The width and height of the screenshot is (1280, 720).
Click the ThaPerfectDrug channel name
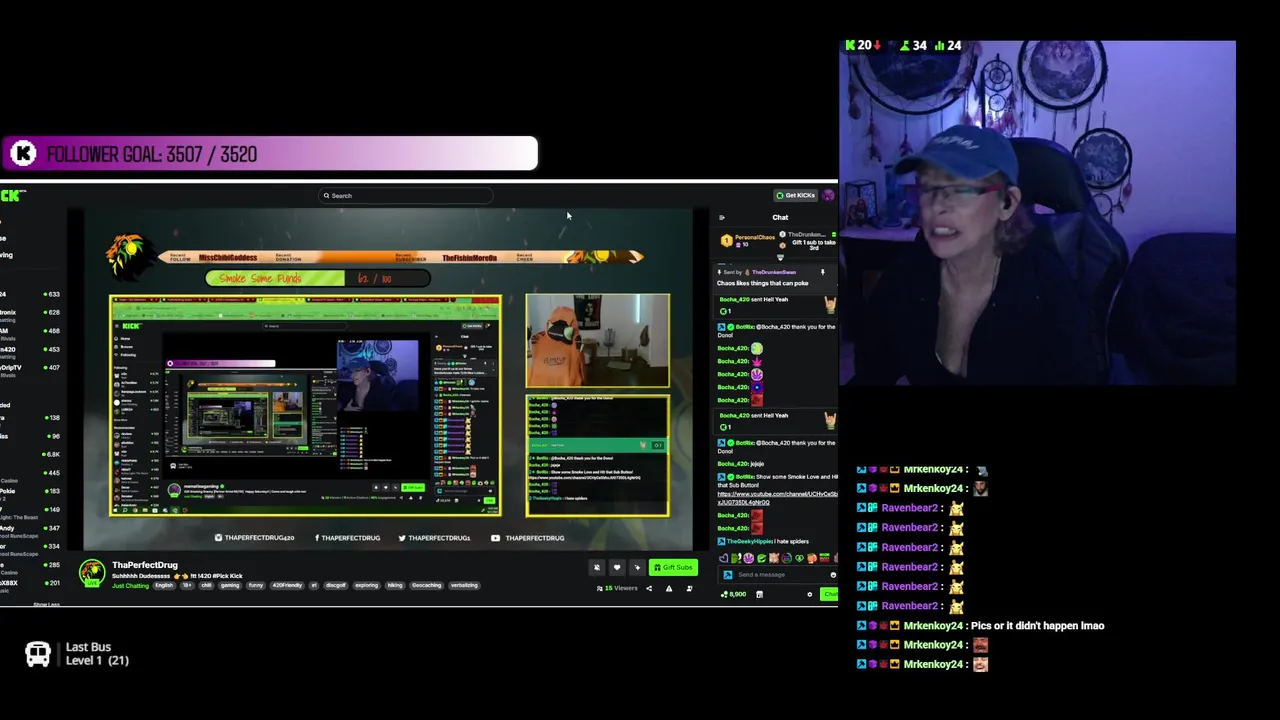point(145,565)
